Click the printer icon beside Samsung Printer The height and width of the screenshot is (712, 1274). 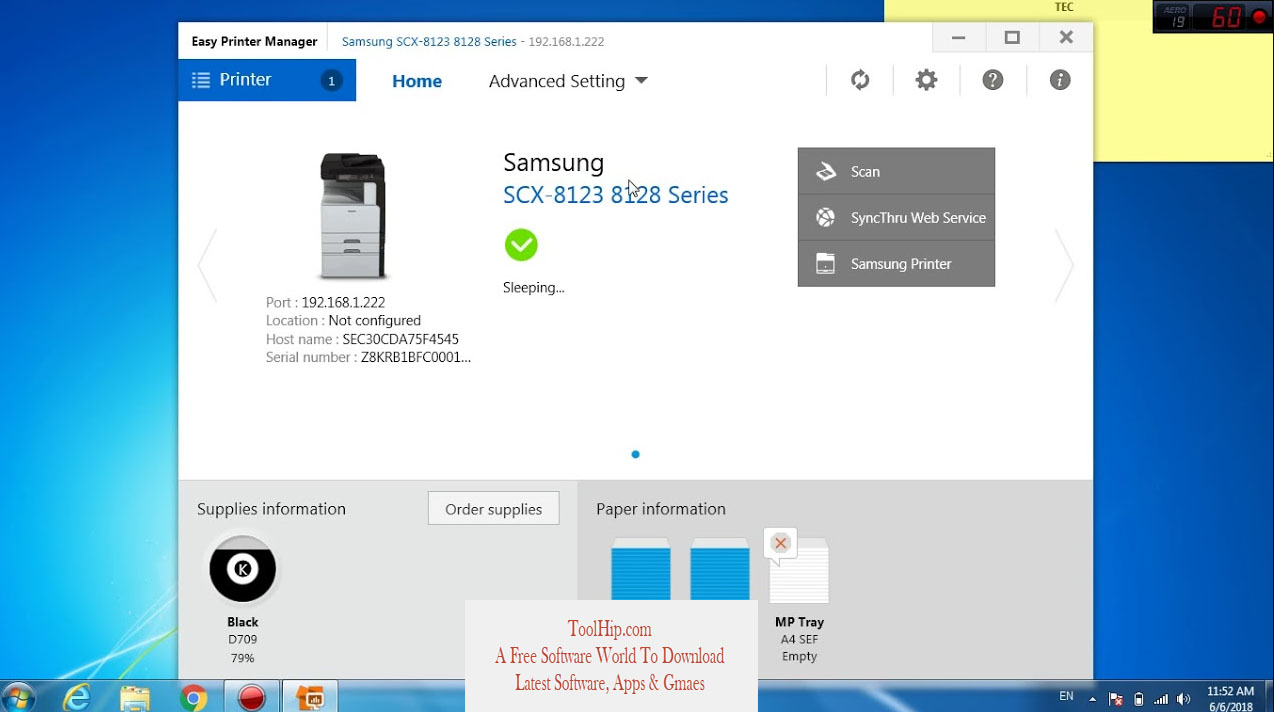coord(826,263)
